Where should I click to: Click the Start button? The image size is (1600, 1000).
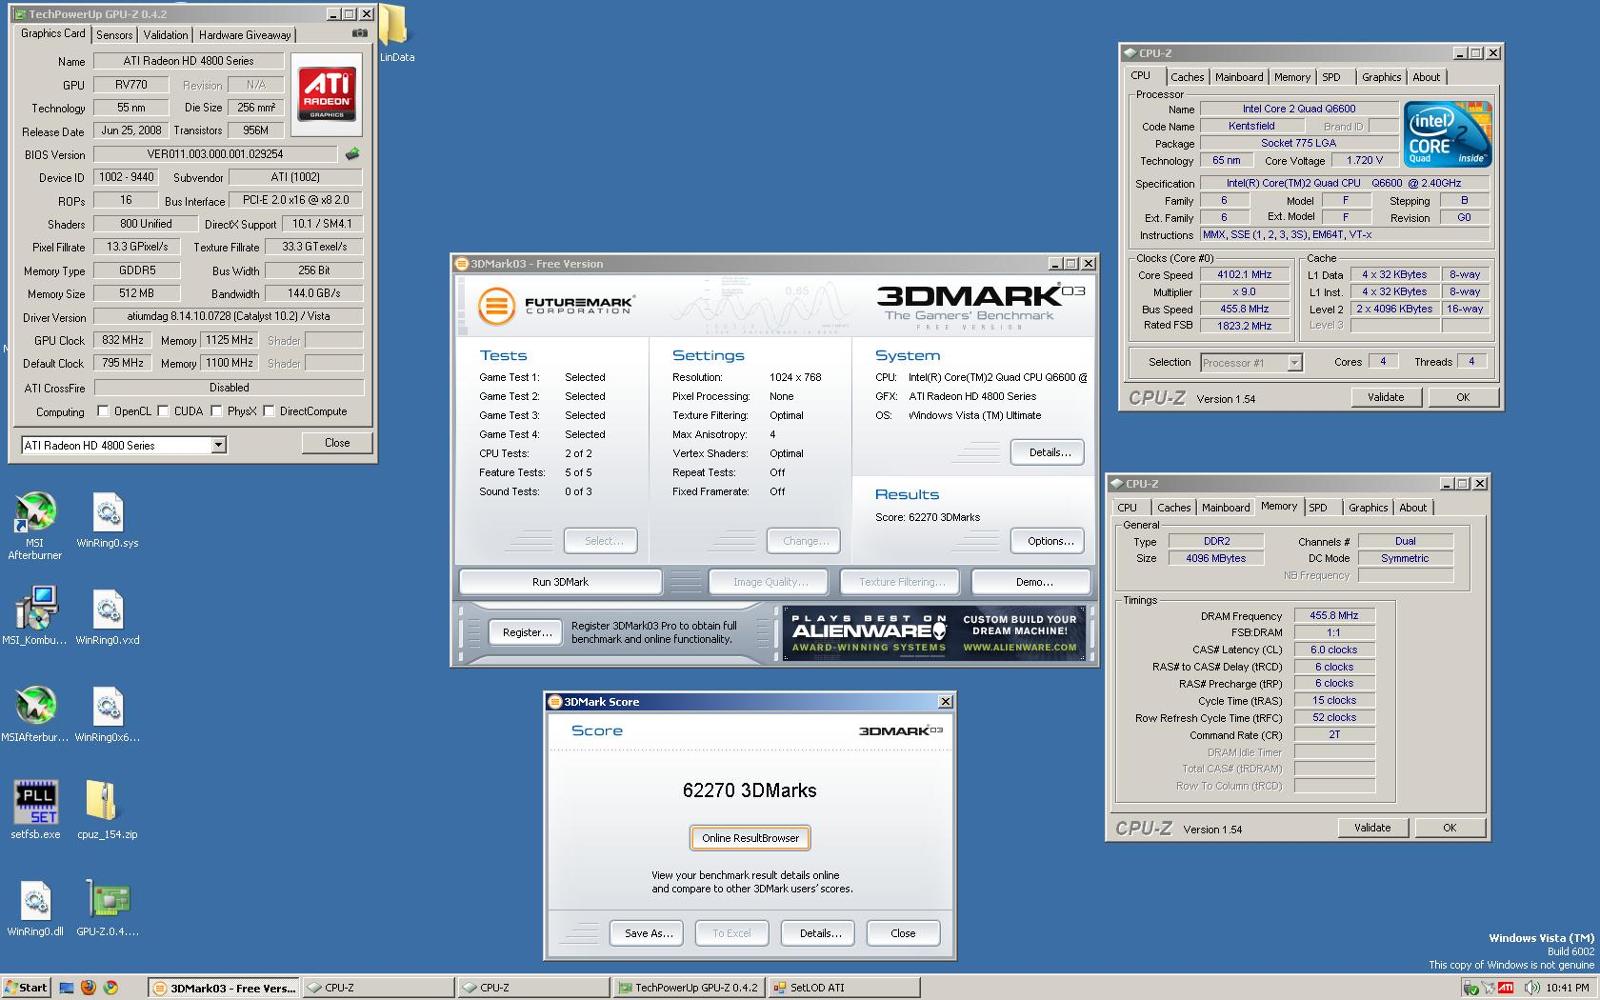pyautogui.click(x=25, y=988)
